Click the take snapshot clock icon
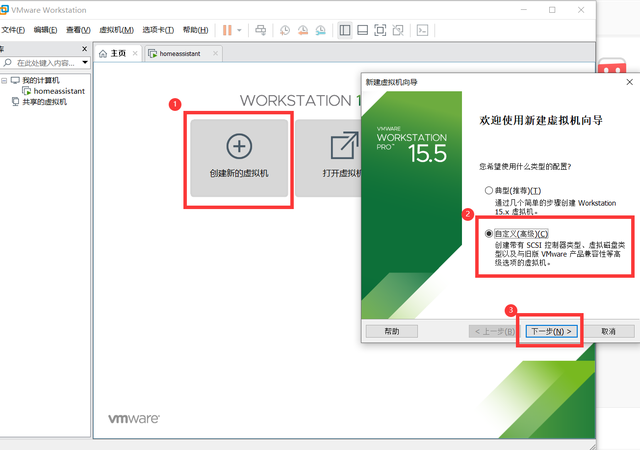The image size is (640, 450). click(284, 30)
